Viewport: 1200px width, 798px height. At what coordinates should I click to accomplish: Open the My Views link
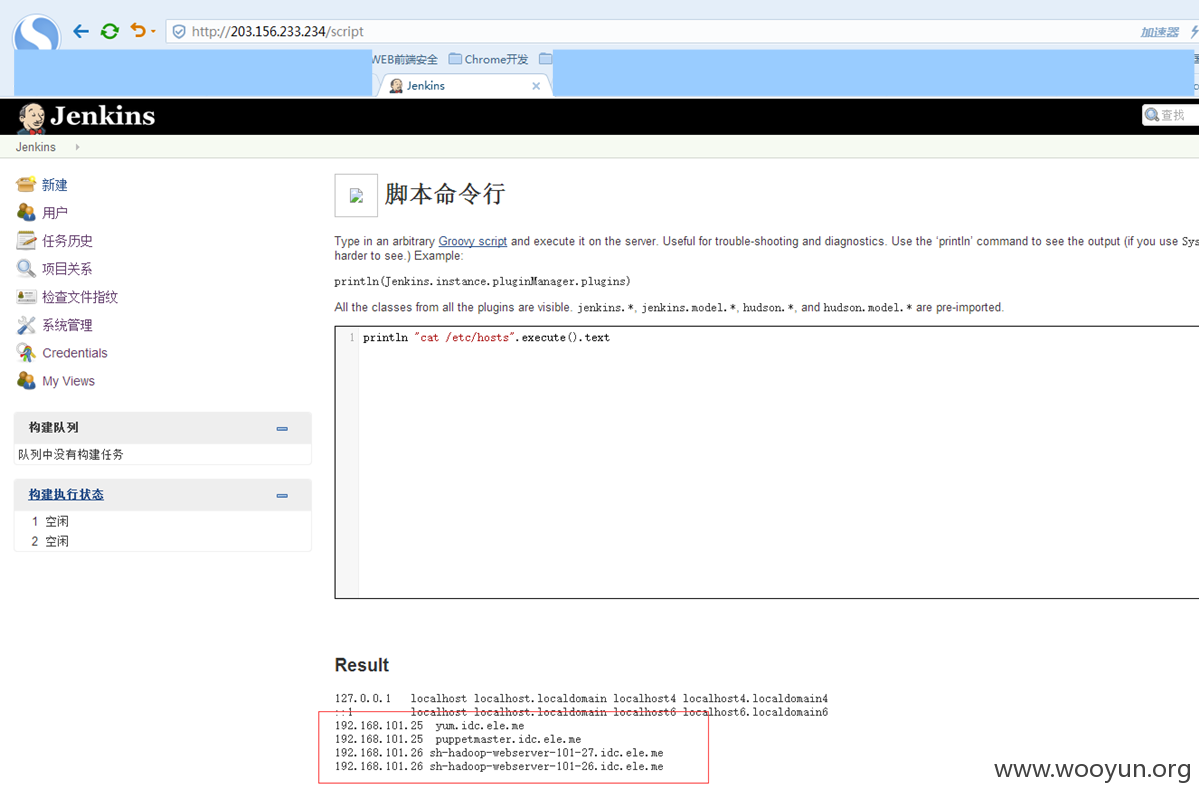point(69,381)
